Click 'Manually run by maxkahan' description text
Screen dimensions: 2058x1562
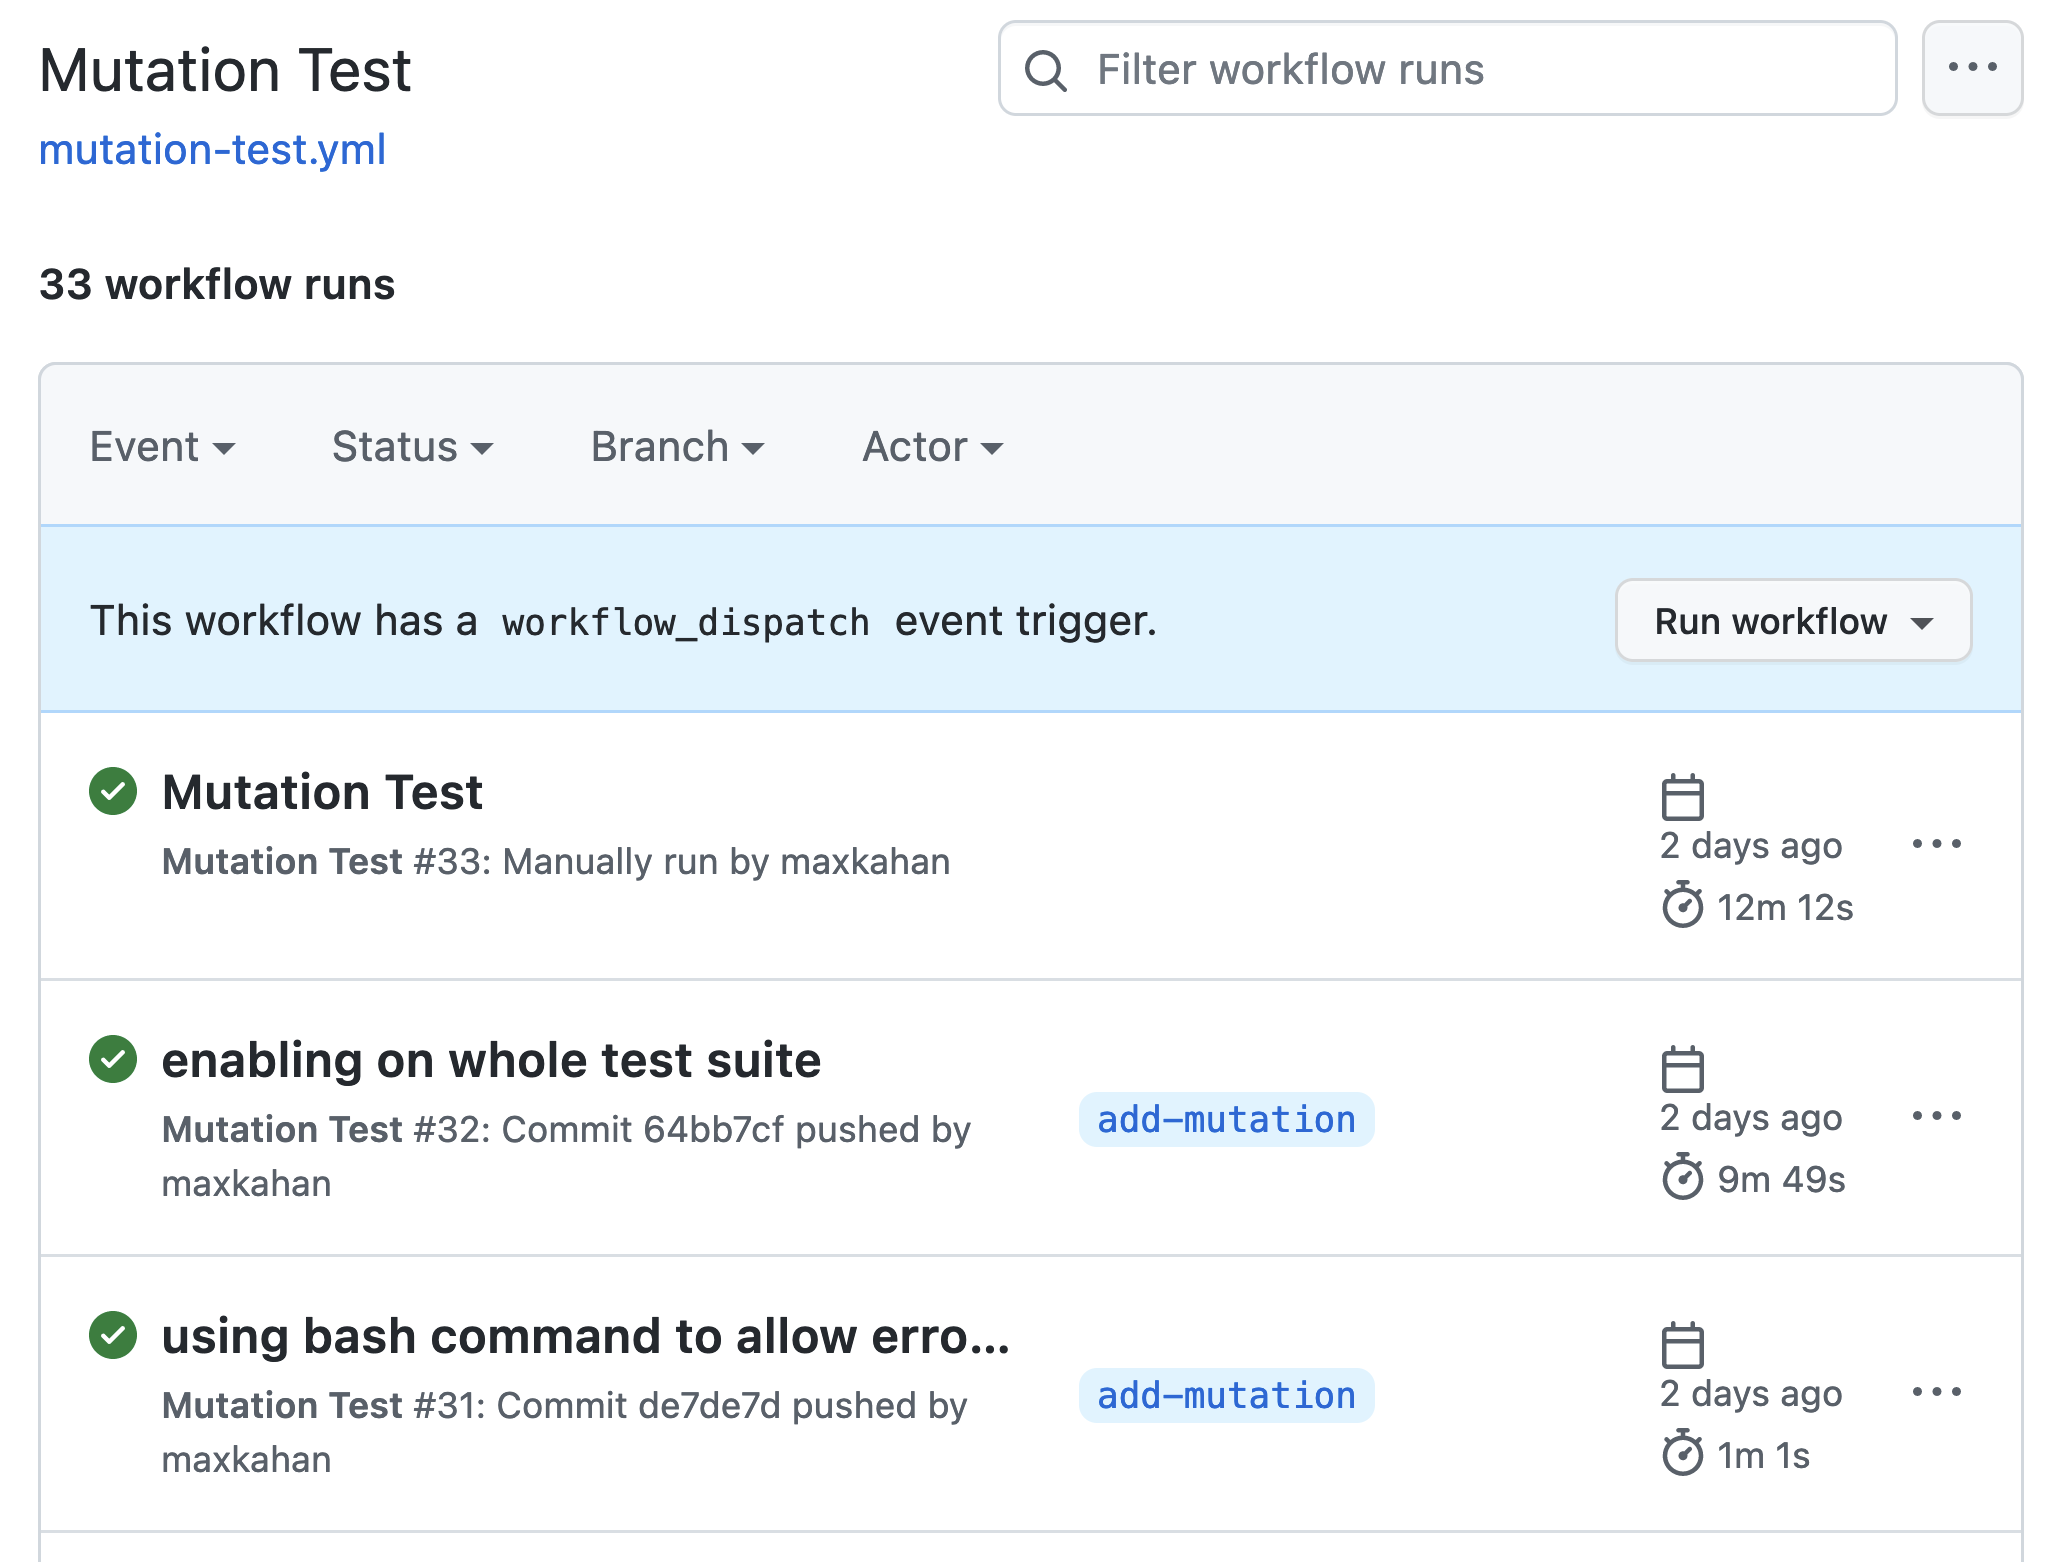click(726, 862)
